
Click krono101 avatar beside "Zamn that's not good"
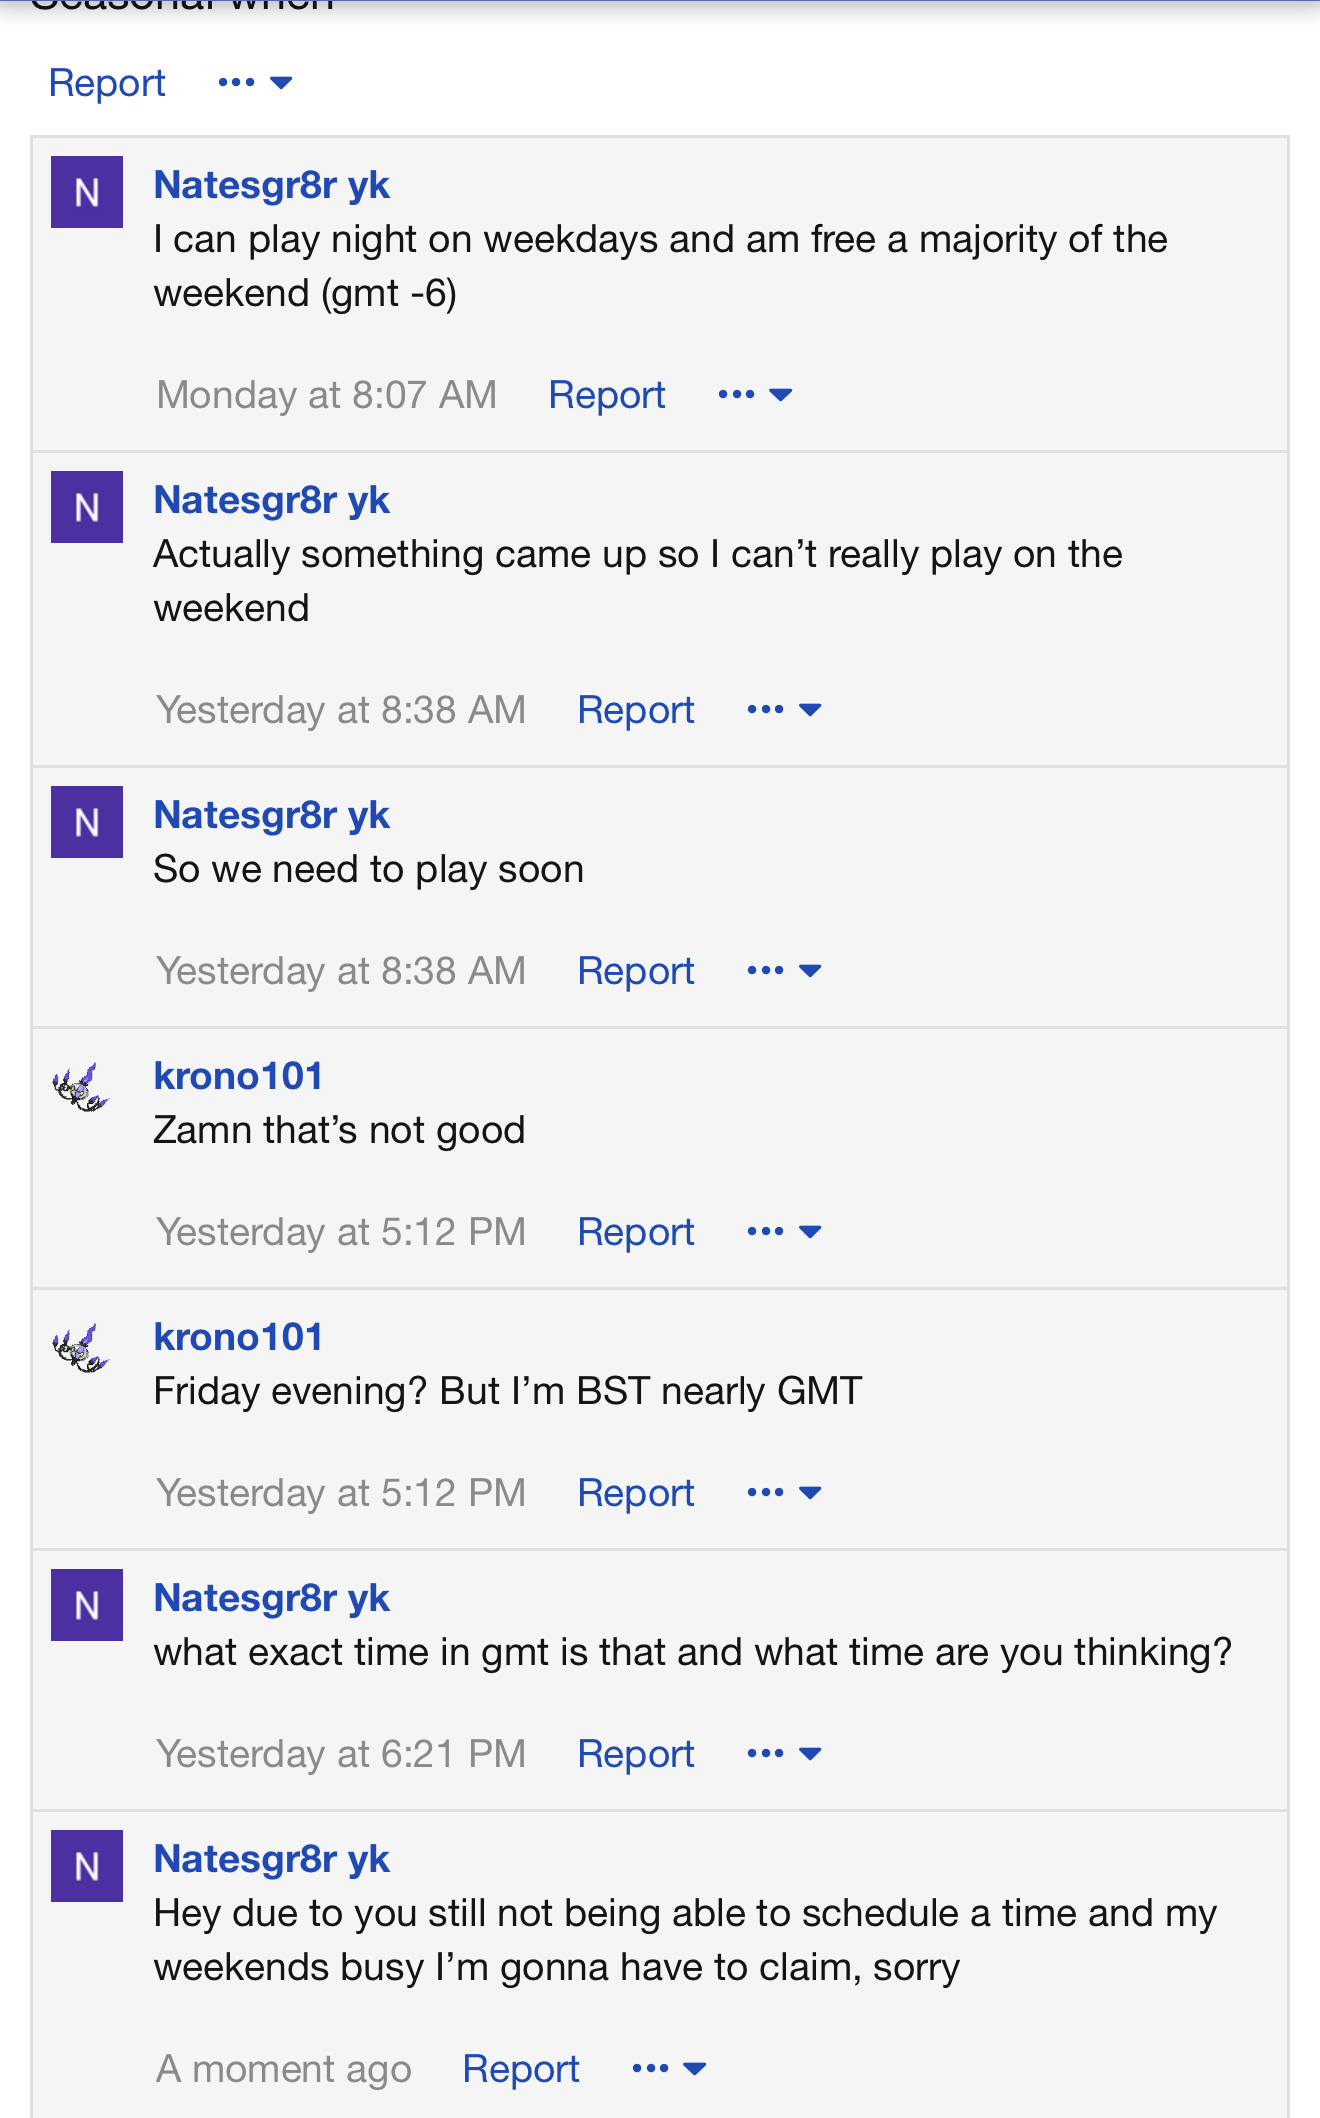pos(80,1088)
